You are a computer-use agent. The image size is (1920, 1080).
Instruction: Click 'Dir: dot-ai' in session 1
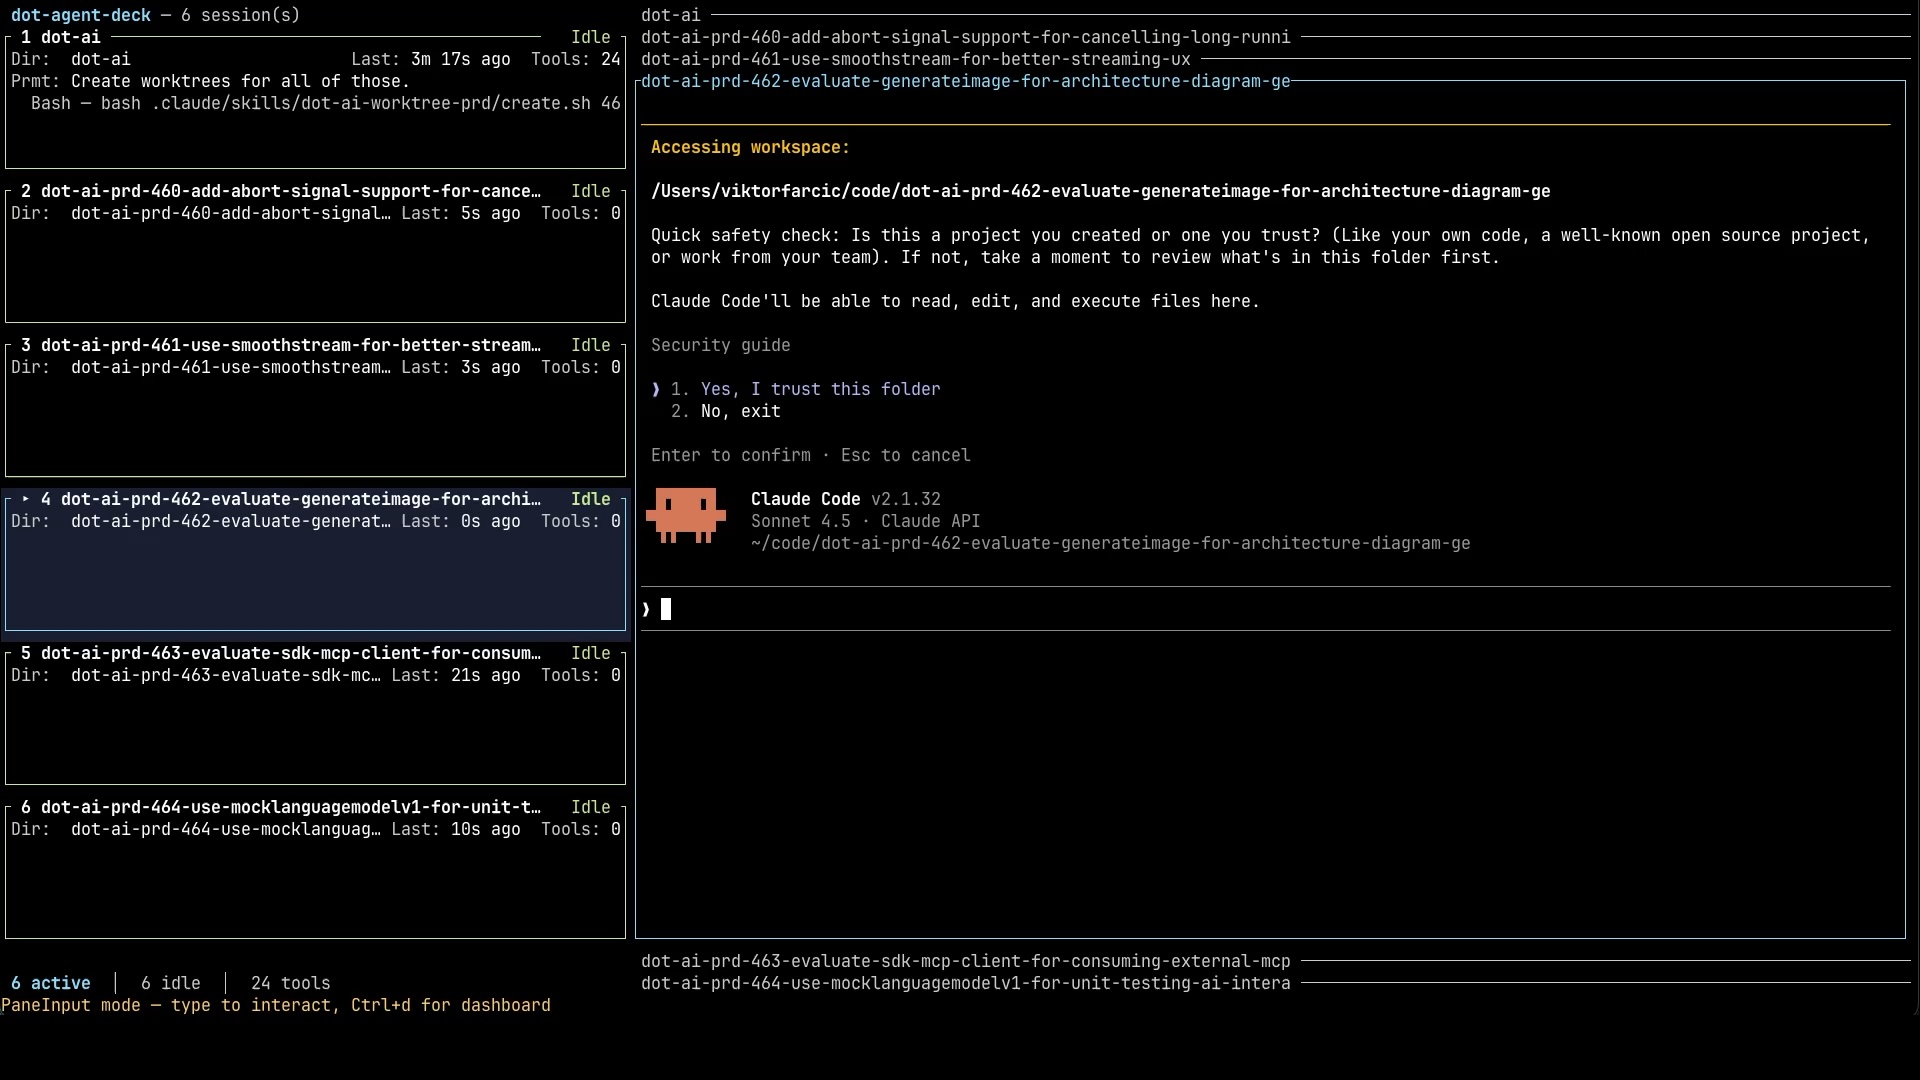click(x=71, y=59)
